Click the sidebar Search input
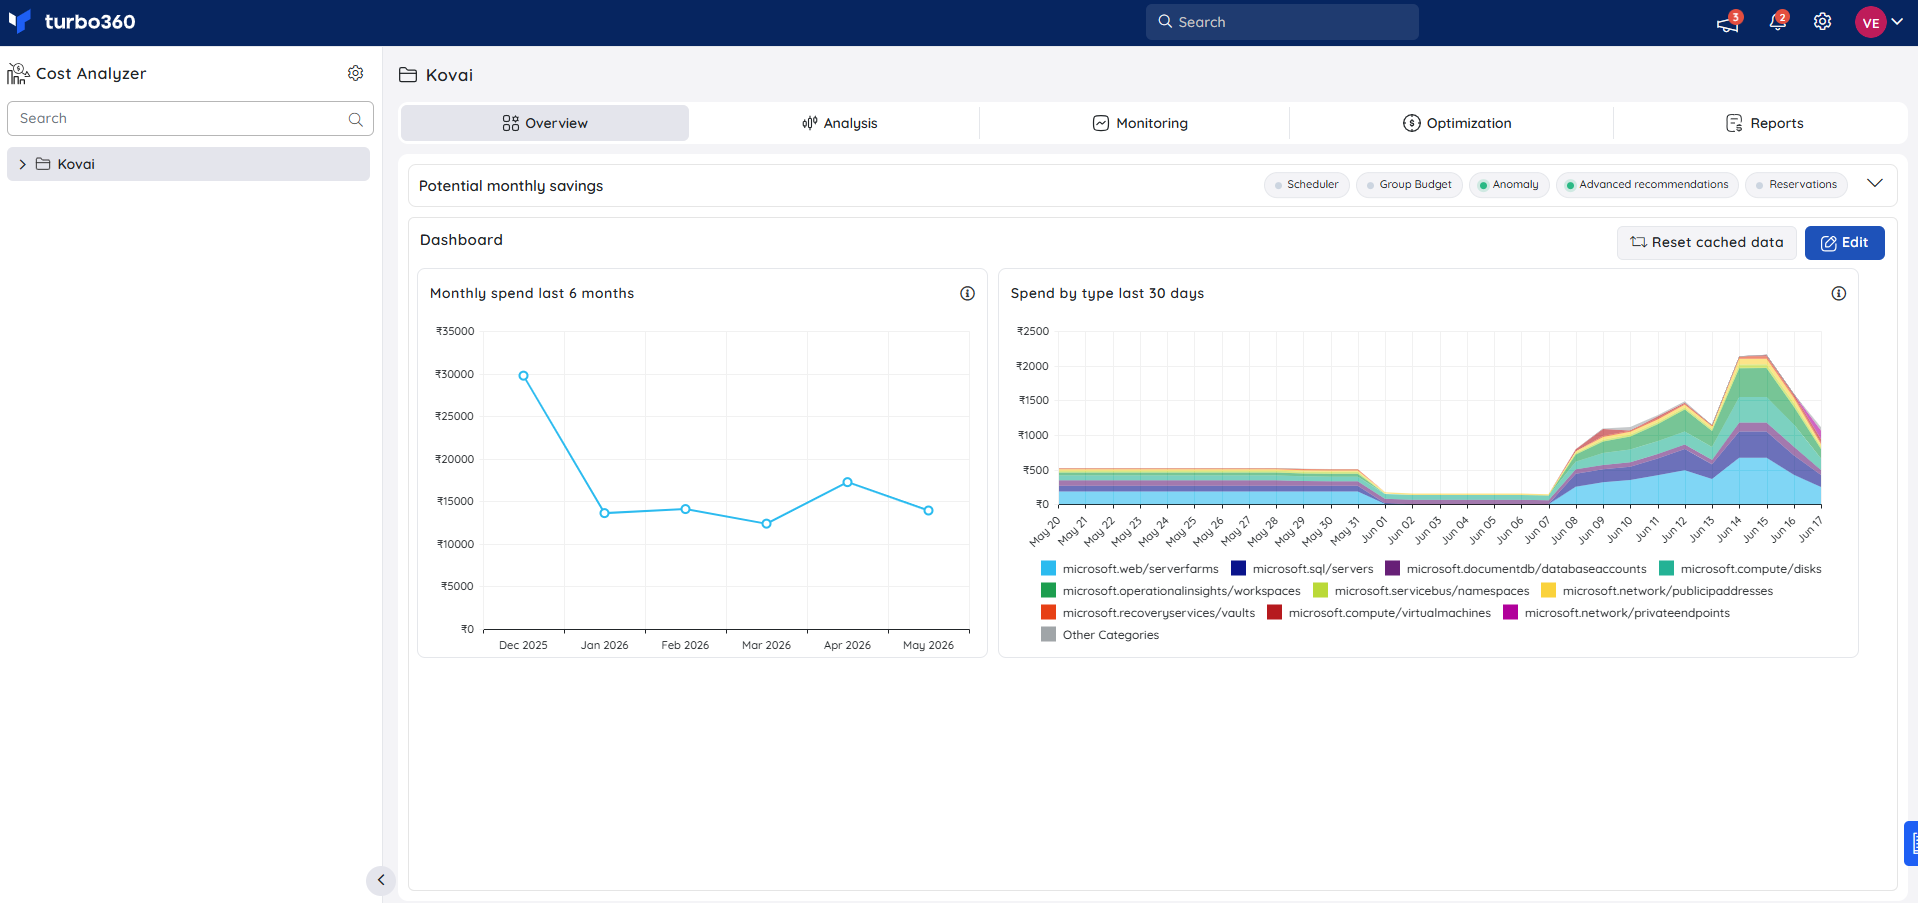The width and height of the screenshot is (1918, 903). pyautogui.click(x=190, y=118)
